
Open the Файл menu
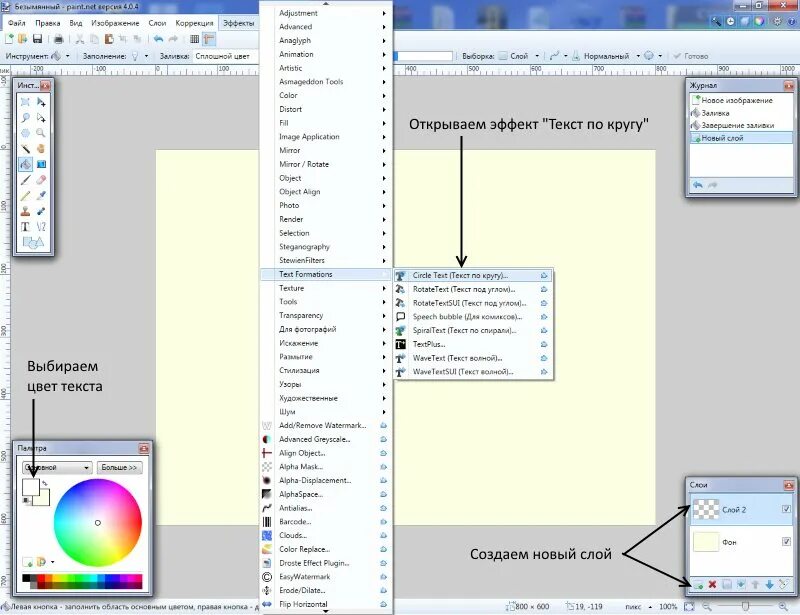tap(17, 23)
